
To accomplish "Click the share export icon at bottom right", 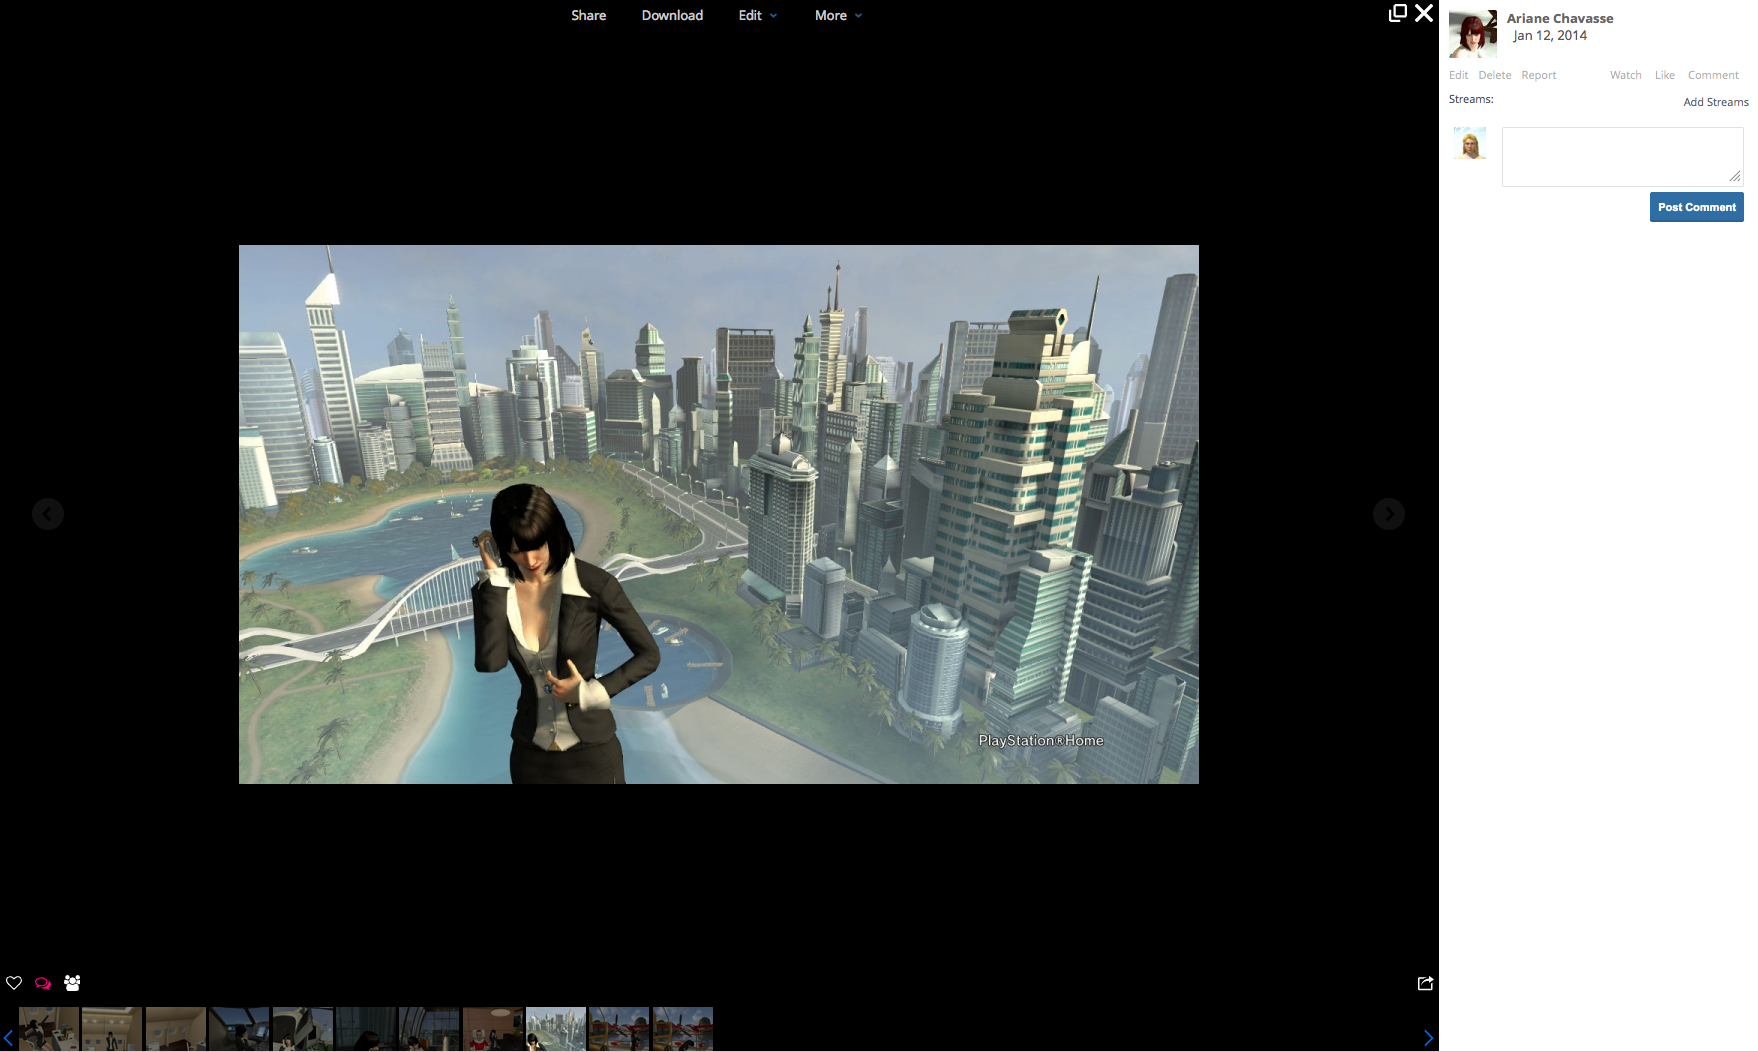I will coord(1425,983).
